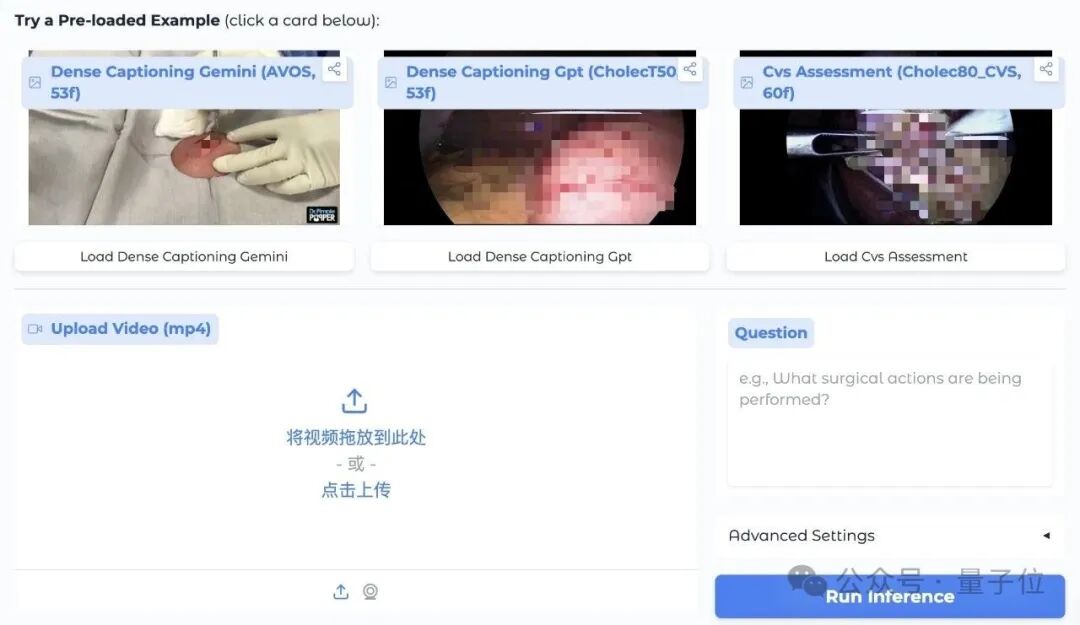This screenshot has height=625, width=1080.
Task: Click the webcam icon below the video drop zone
Action: [370, 592]
